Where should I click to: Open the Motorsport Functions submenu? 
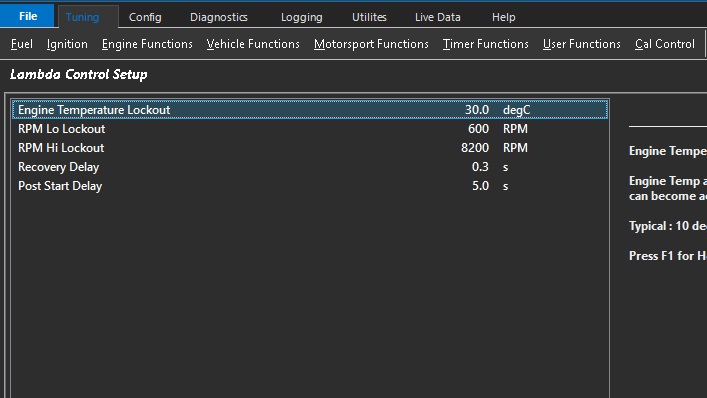click(x=371, y=44)
